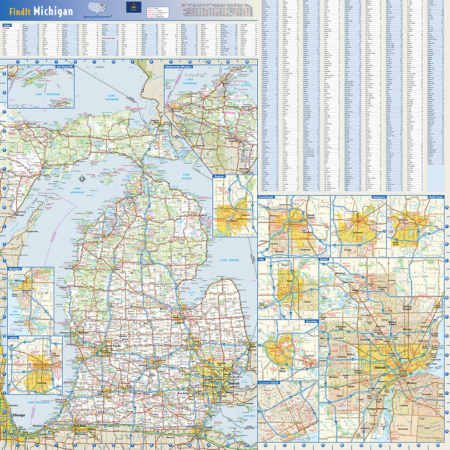Click the Detroit city label in the large inset
The image size is (450, 450).
tap(380, 367)
